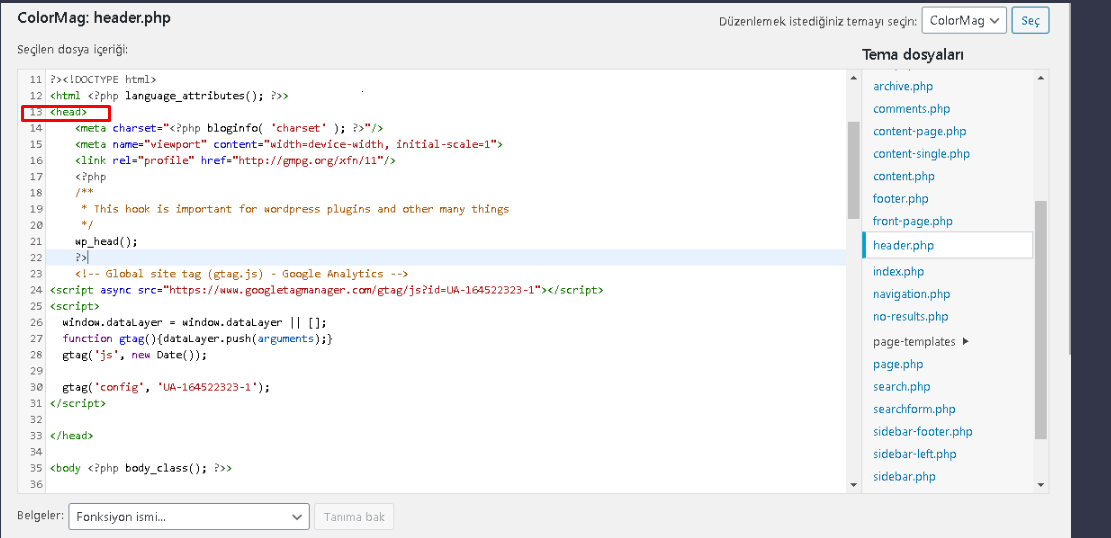Click the code editor scrollbar down arrow
The height and width of the screenshot is (538, 1111).
[853, 486]
